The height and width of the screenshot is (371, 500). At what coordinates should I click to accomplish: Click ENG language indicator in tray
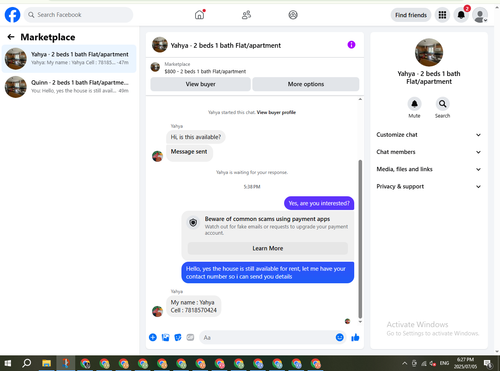pyautogui.click(x=444, y=363)
